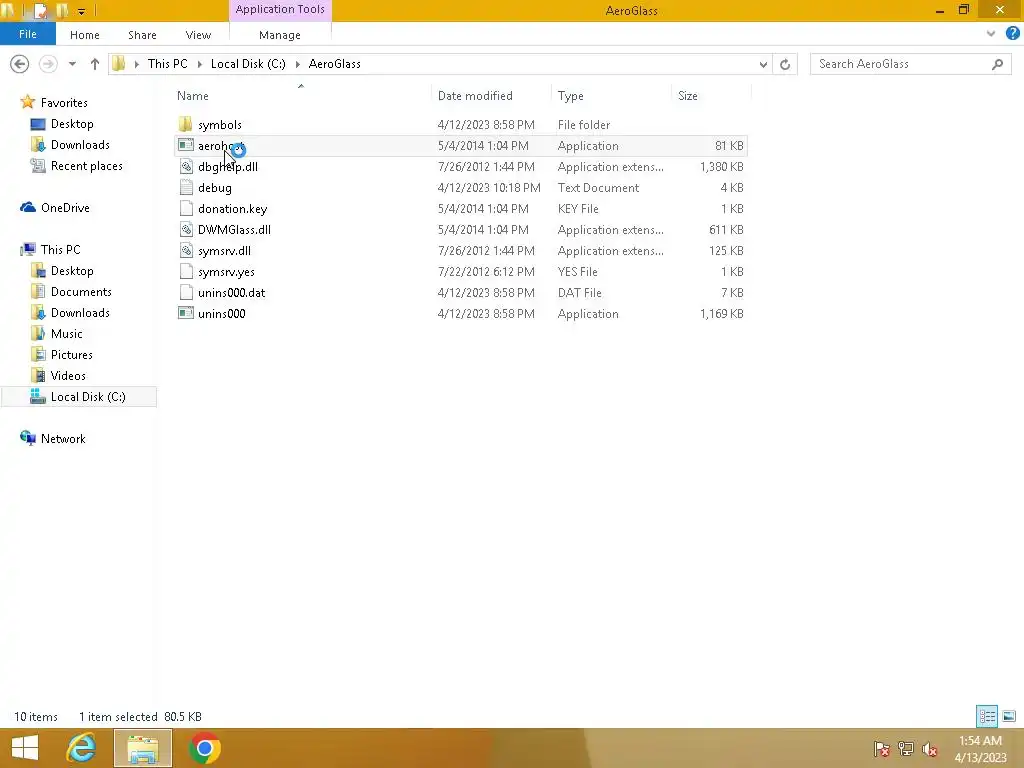Select the unins000.dat file icon
The image size is (1024, 768).
pyautogui.click(x=185, y=293)
